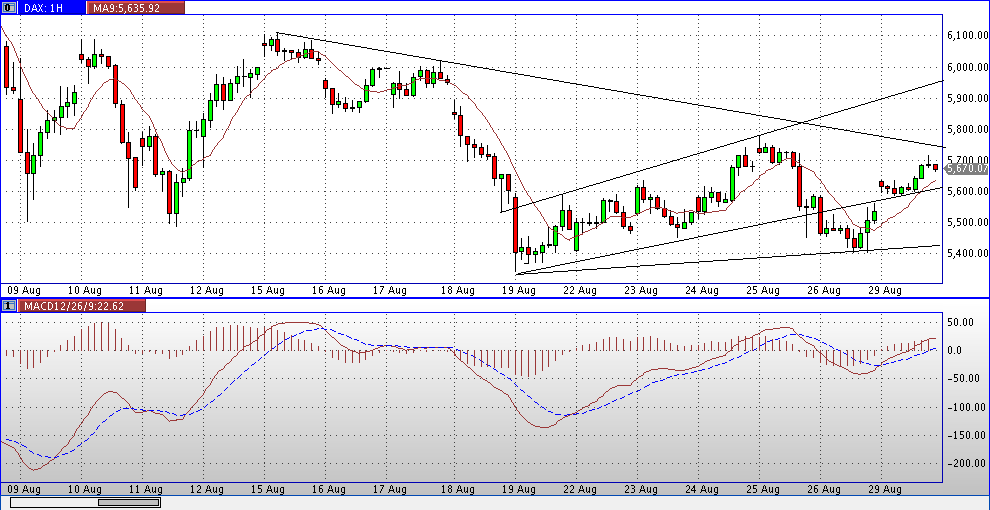Click the 5,900.00 price axis label
The height and width of the screenshot is (510, 990).
(967, 98)
